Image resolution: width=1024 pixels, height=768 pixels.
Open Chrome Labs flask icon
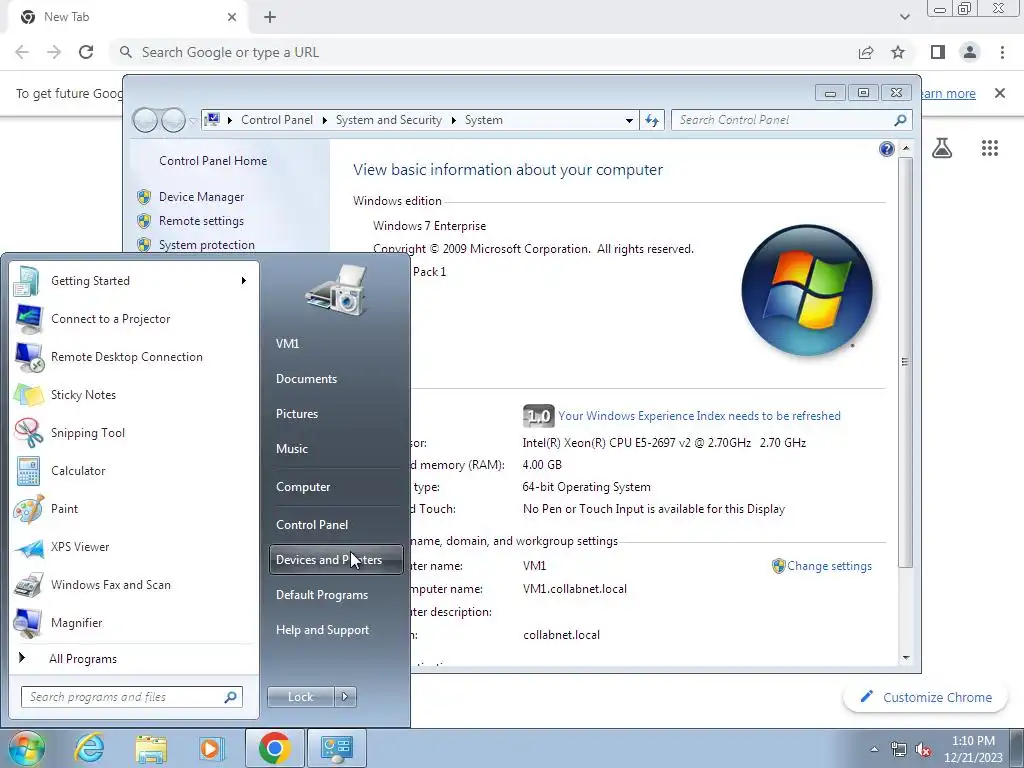click(x=942, y=148)
